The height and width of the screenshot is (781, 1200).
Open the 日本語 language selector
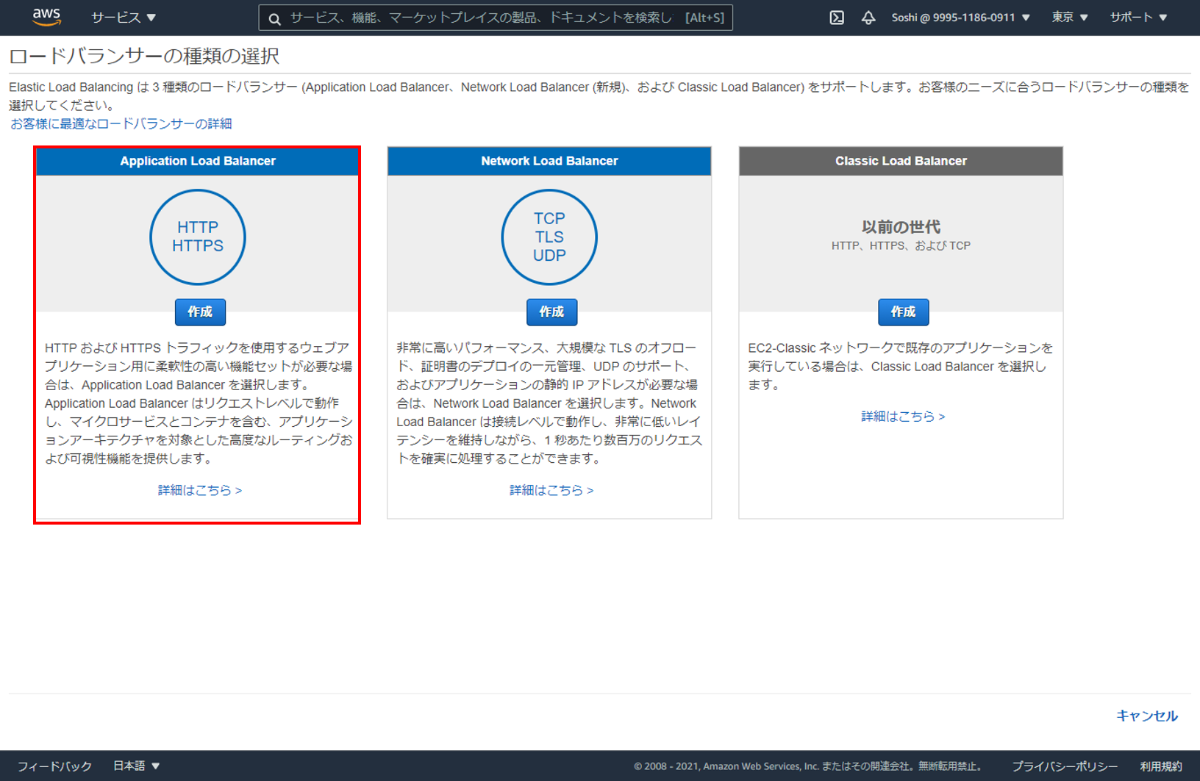(136, 766)
